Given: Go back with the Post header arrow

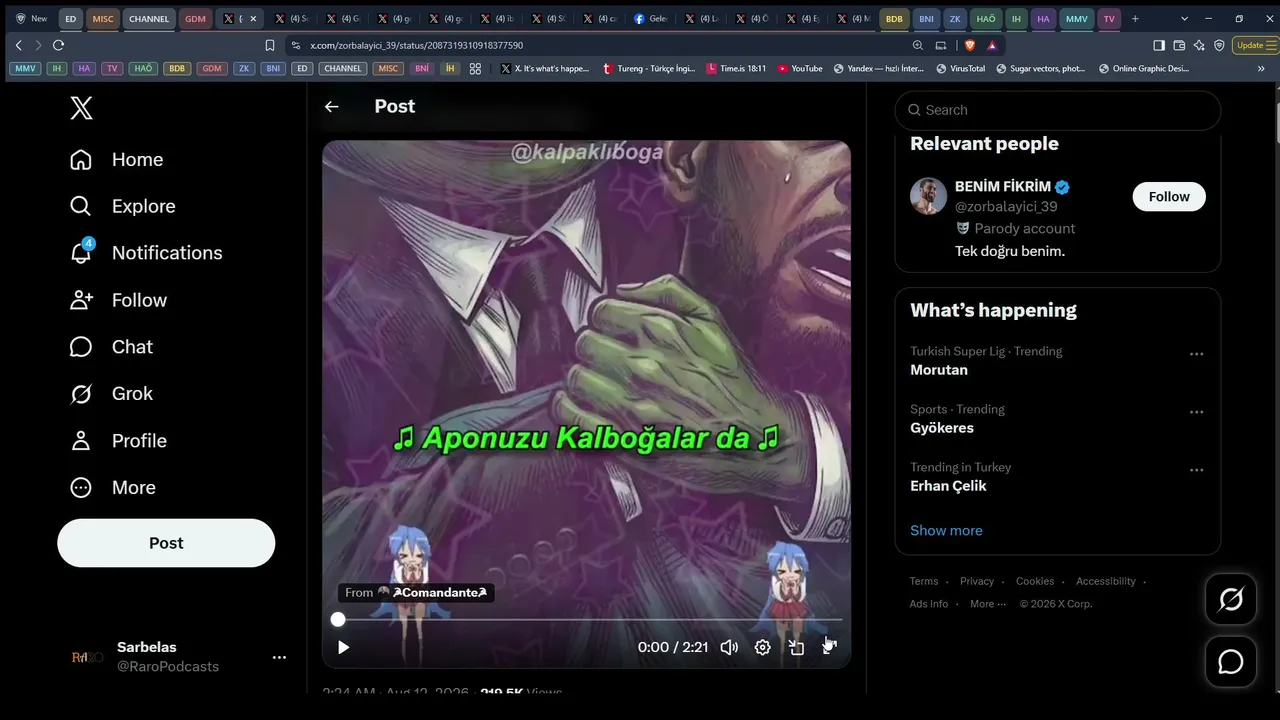Looking at the screenshot, I should coord(332,107).
